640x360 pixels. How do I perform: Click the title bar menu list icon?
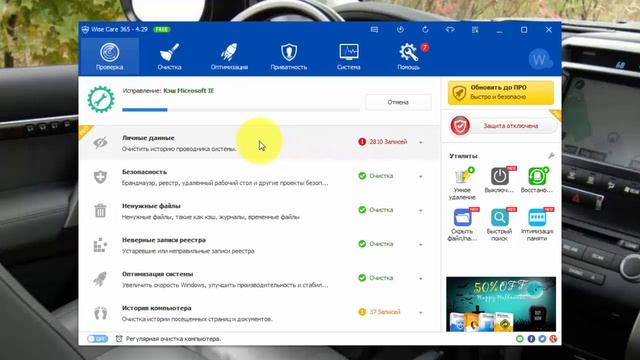(x=475, y=30)
